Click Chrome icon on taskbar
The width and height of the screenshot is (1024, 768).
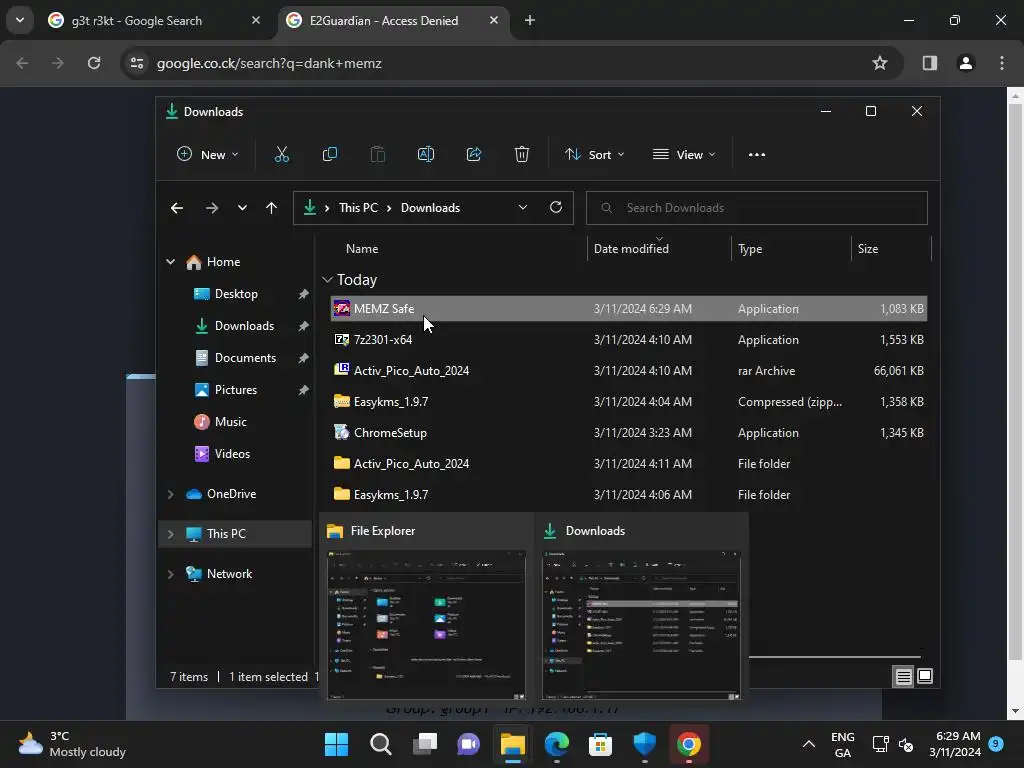point(688,744)
